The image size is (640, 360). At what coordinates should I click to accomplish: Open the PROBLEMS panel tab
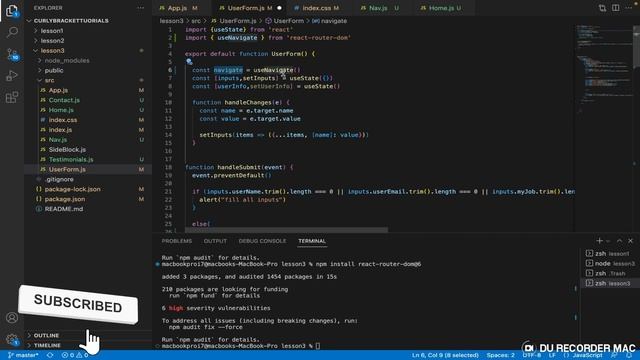pos(177,241)
